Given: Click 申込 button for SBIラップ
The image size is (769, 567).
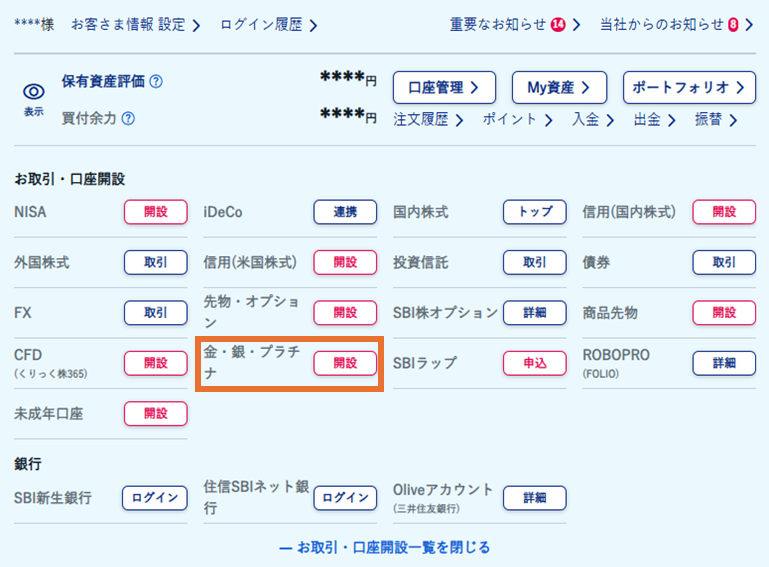Looking at the screenshot, I should [x=535, y=363].
